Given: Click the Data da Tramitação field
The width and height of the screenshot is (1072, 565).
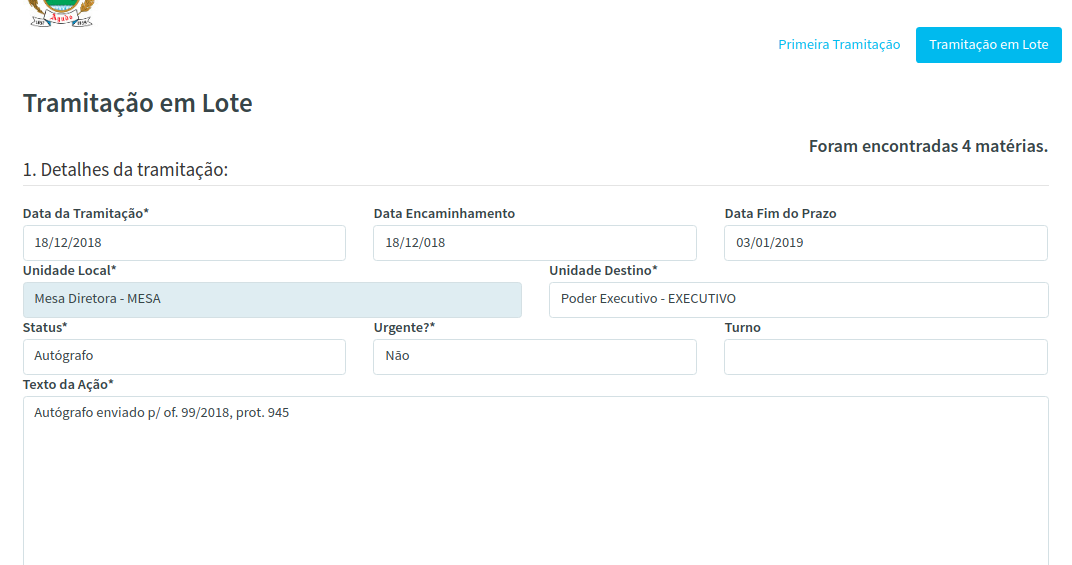Looking at the screenshot, I should tap(185, 243).
